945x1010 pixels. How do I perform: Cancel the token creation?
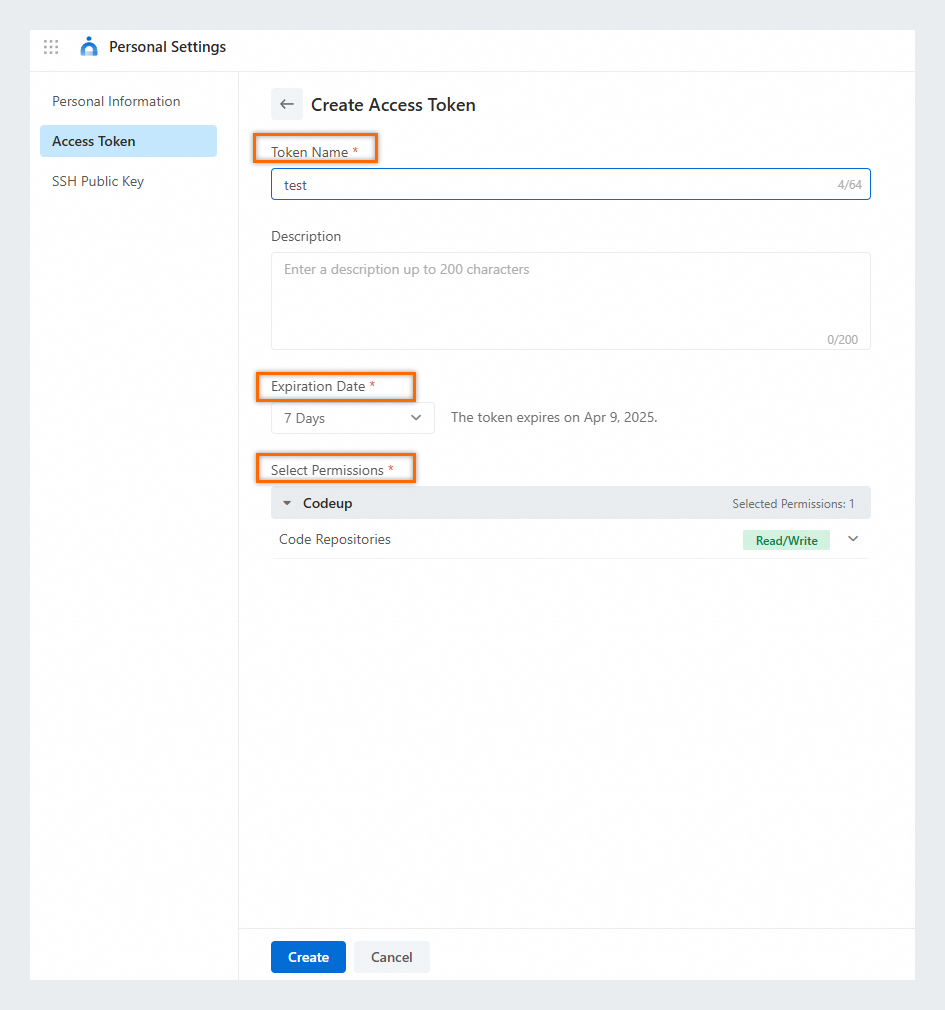(x=391, y=957)
